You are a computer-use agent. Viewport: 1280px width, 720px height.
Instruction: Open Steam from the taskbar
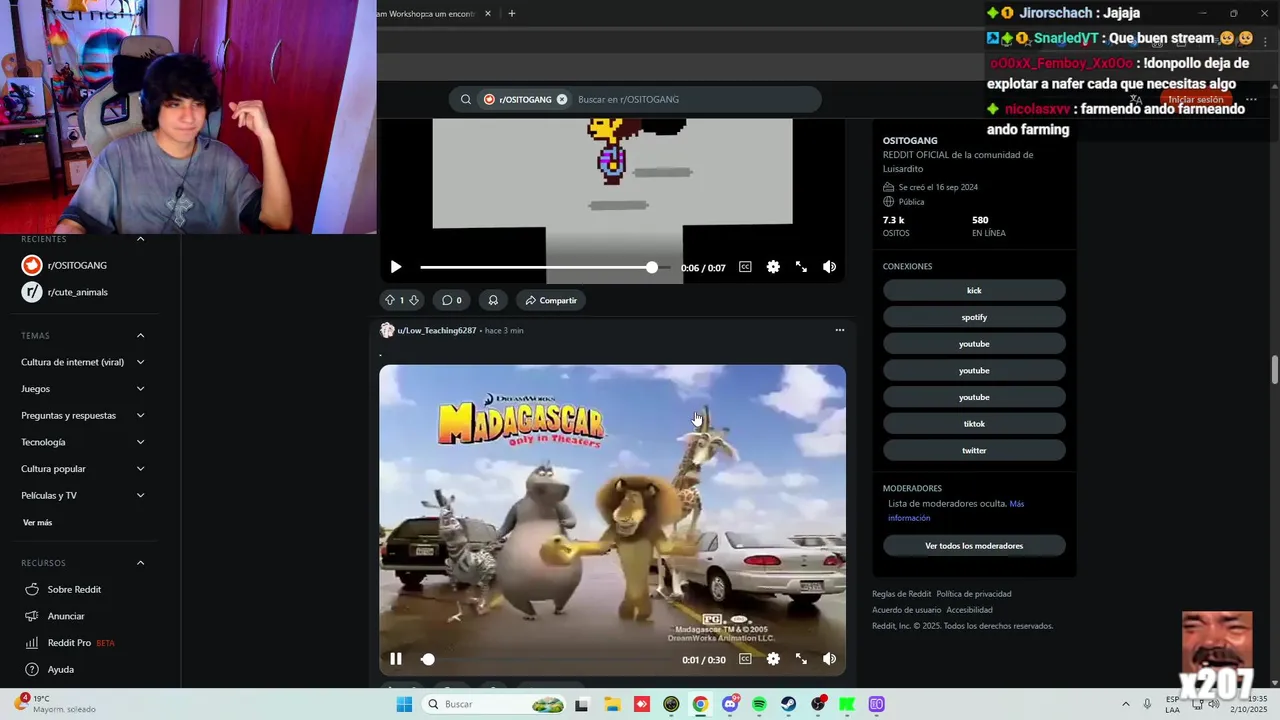click(789, 704)
